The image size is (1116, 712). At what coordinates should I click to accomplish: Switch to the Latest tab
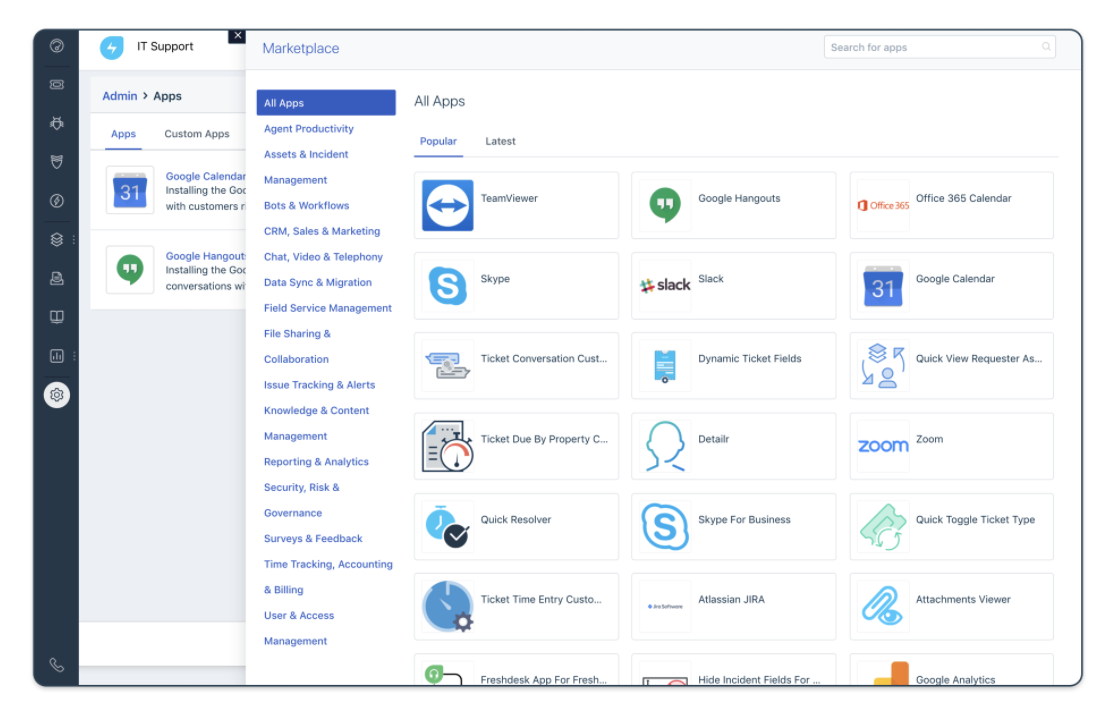point(500,141)
